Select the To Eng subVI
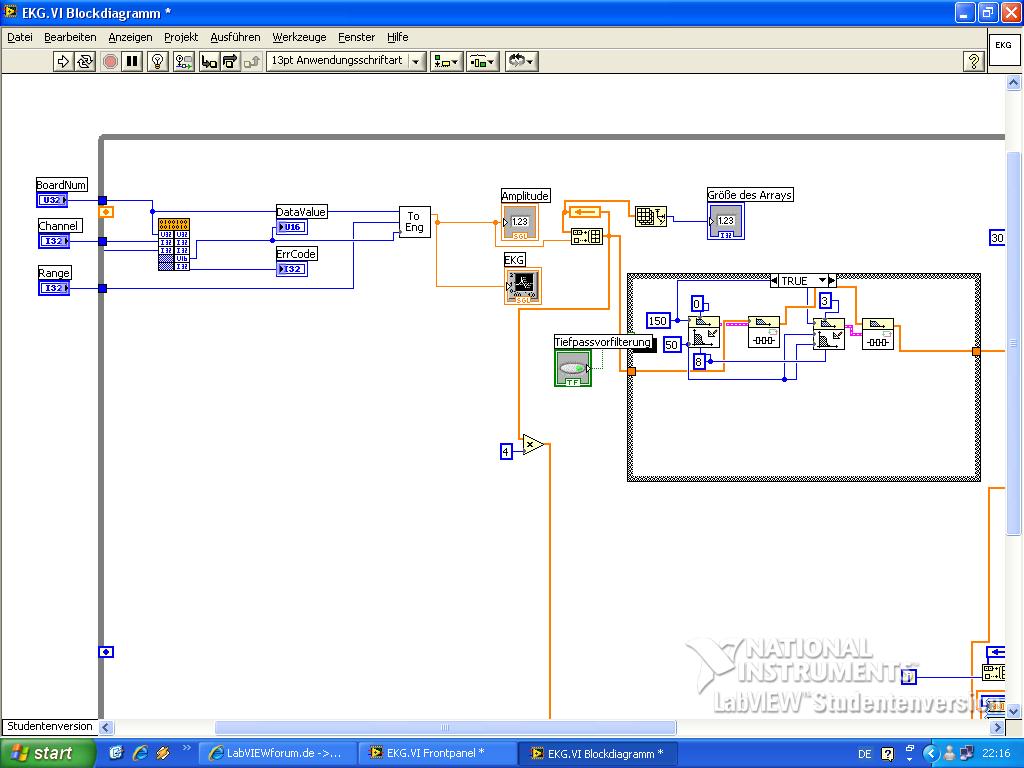 point(415,222)
